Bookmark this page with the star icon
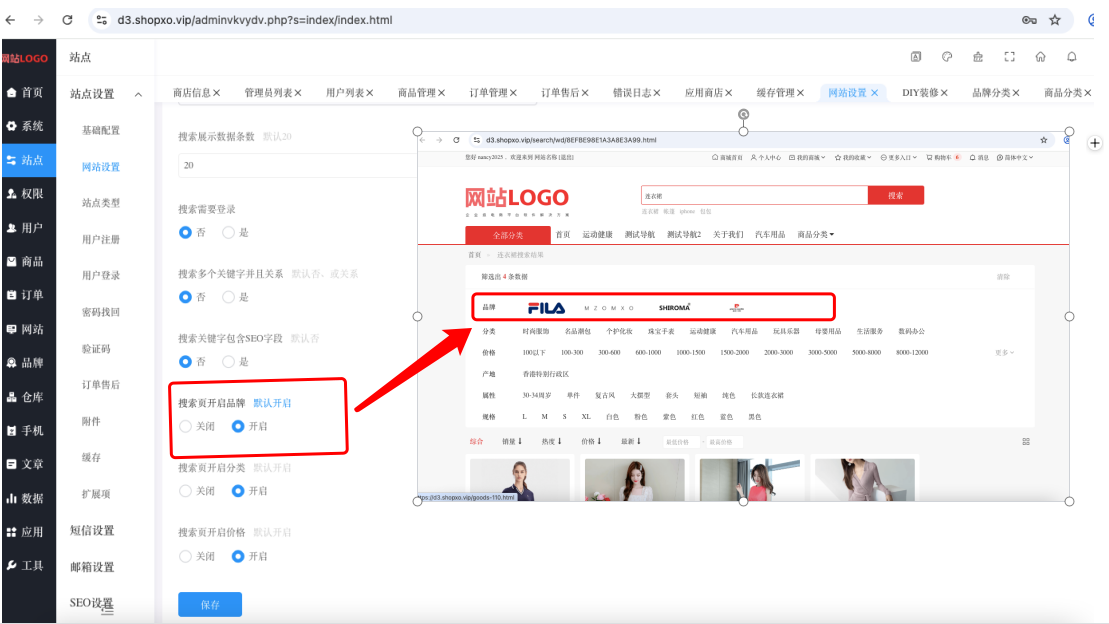1109x624 pixels. 1055,20
